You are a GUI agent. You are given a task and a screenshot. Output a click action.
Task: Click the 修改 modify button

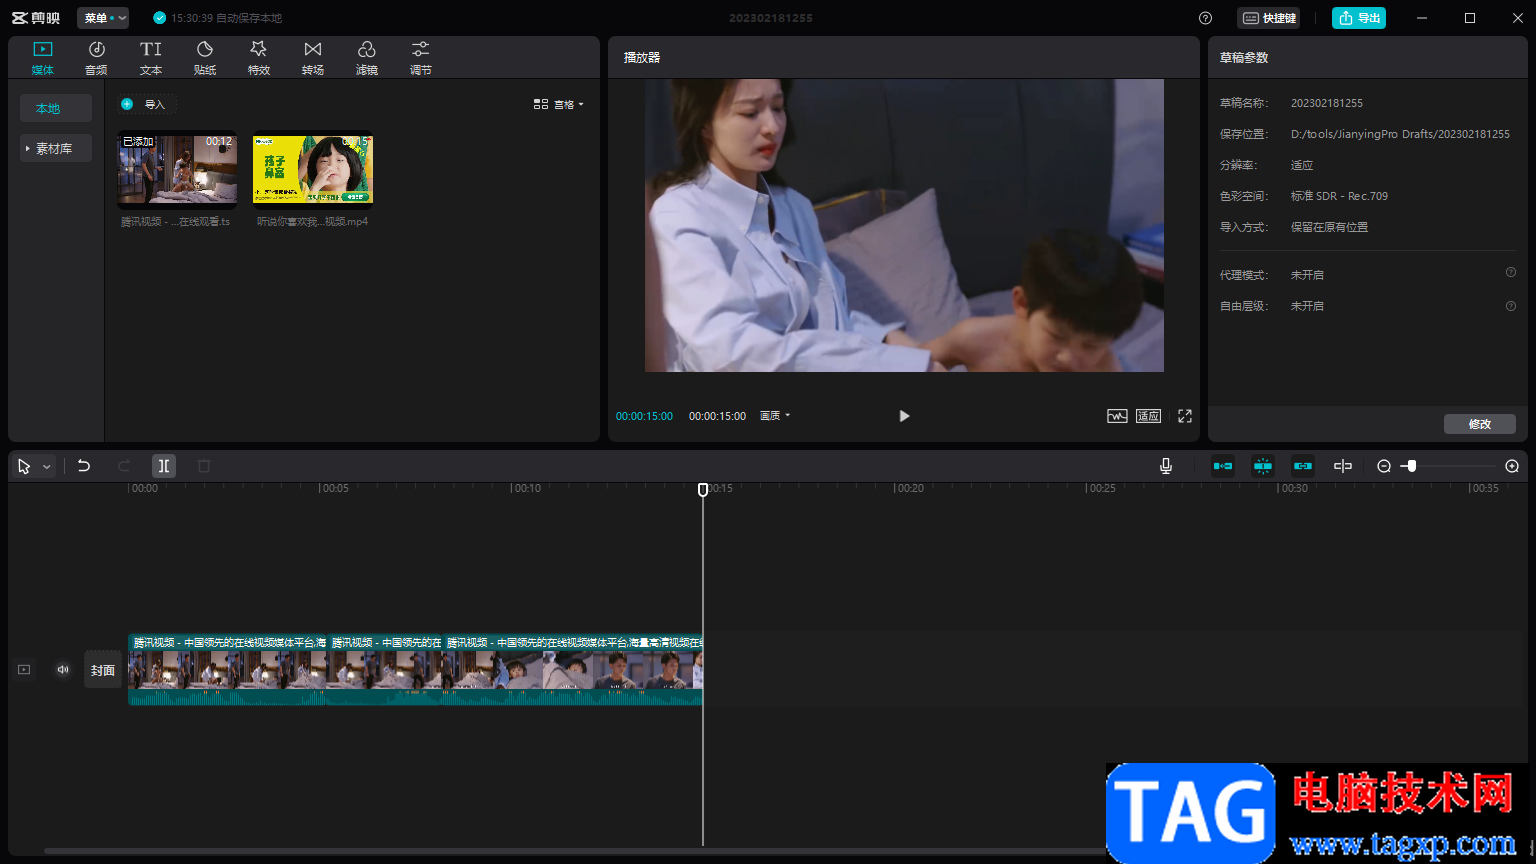(x=1480, y=424)
